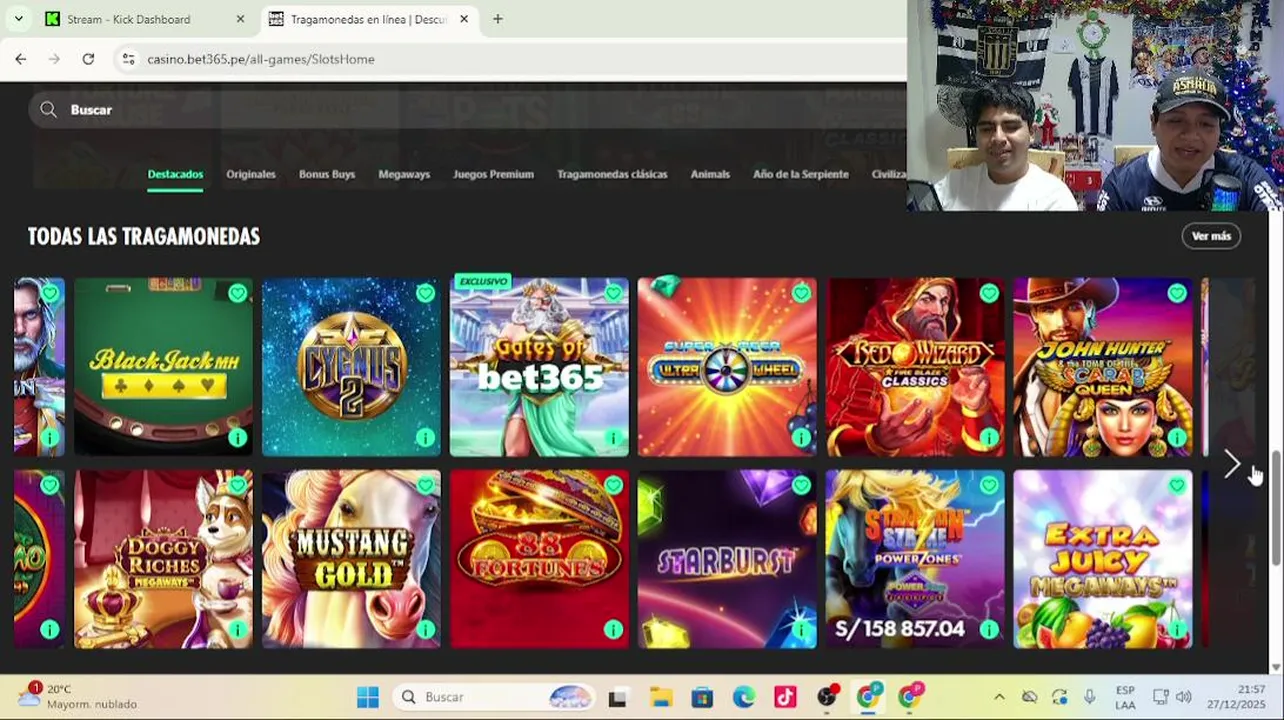Show hidden system tray icons

999,697
